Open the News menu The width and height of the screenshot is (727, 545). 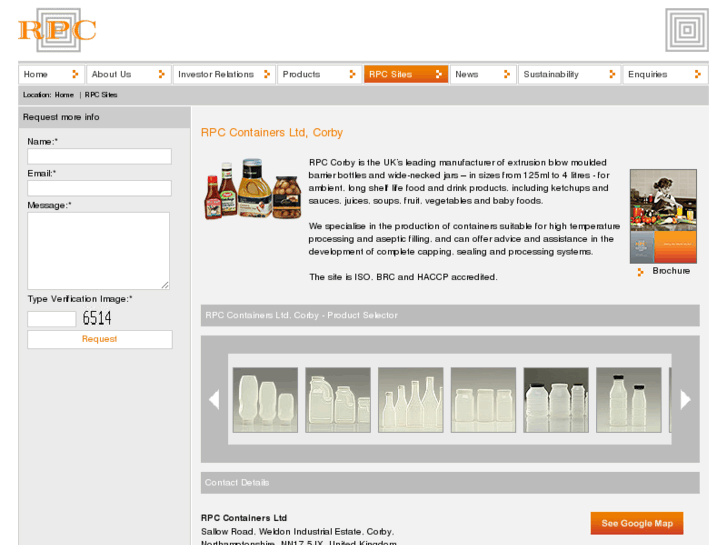pos(483,74)
